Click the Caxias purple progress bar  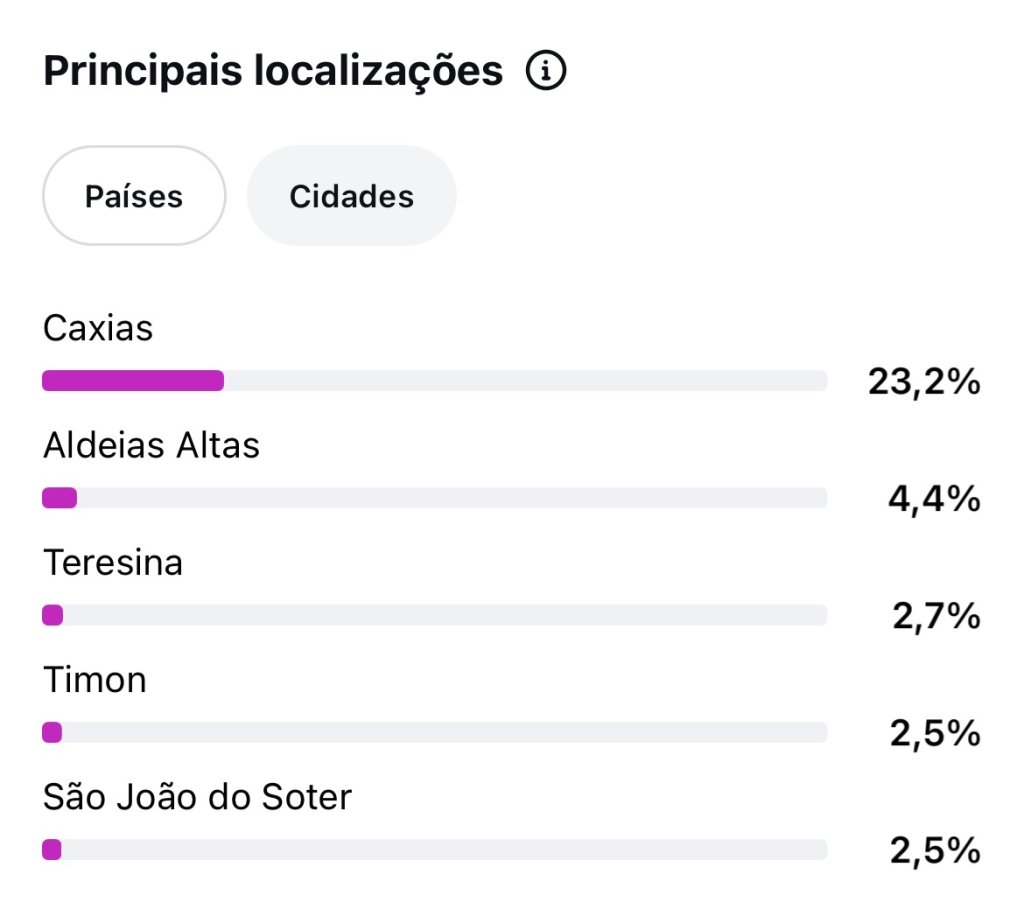click(133, 380)
